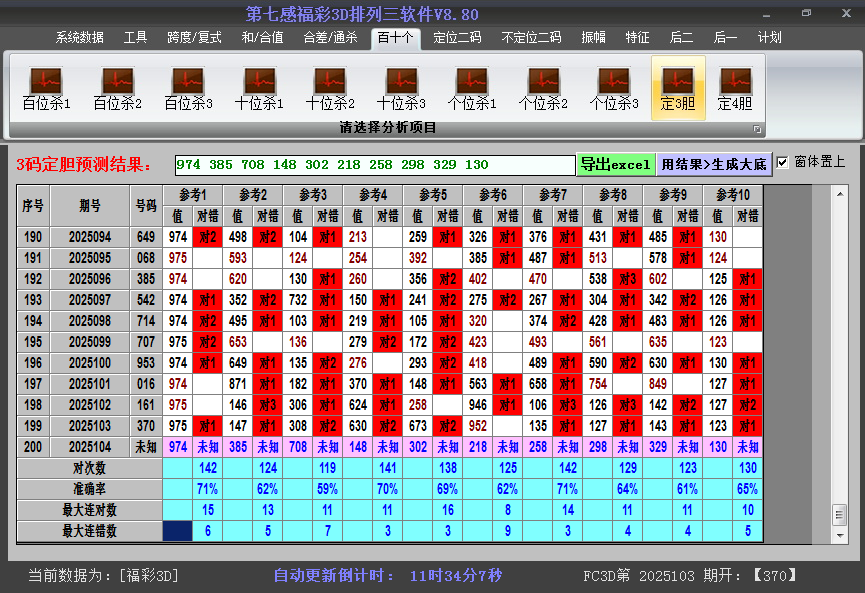Switch to the 特征 tab

click(x=637, y=38)
